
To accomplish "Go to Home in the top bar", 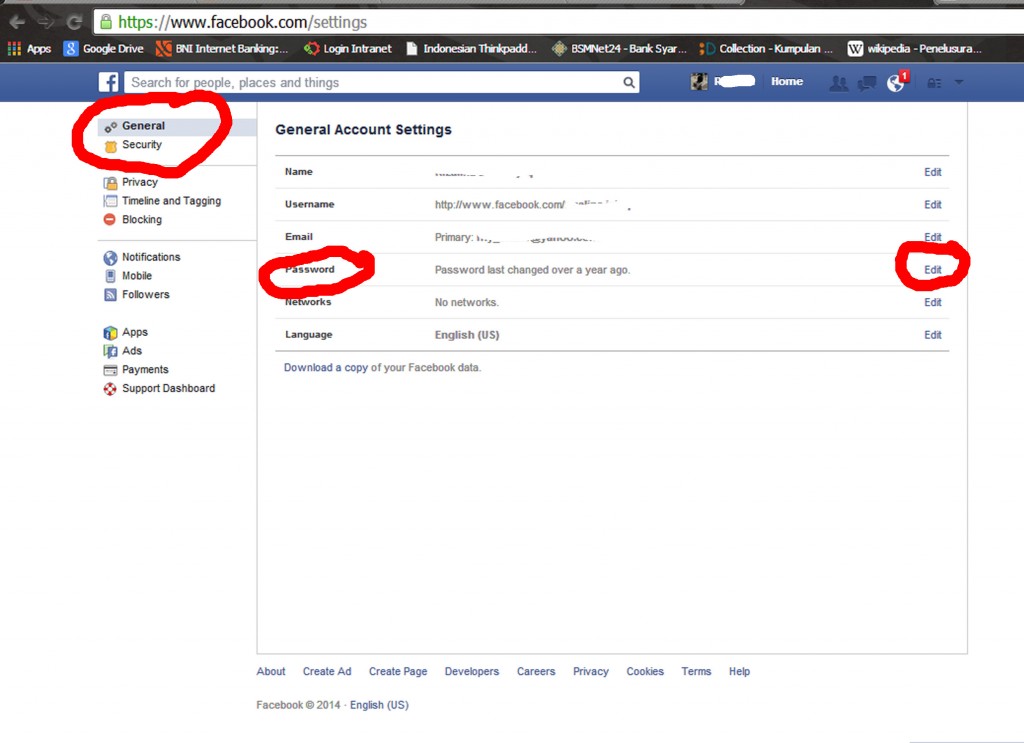I will click(786, 82).
